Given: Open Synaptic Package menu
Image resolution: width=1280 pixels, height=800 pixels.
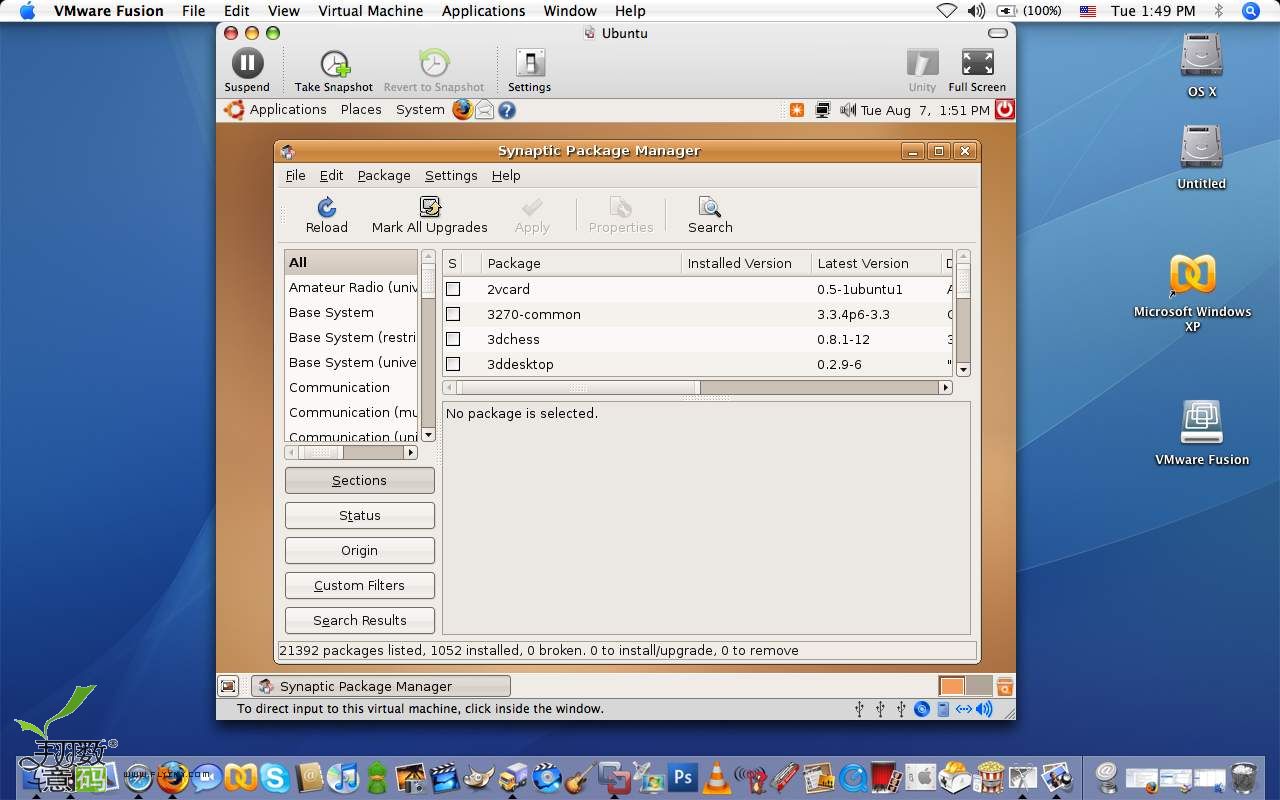Looking at the screenshot, I should [384, 175].
